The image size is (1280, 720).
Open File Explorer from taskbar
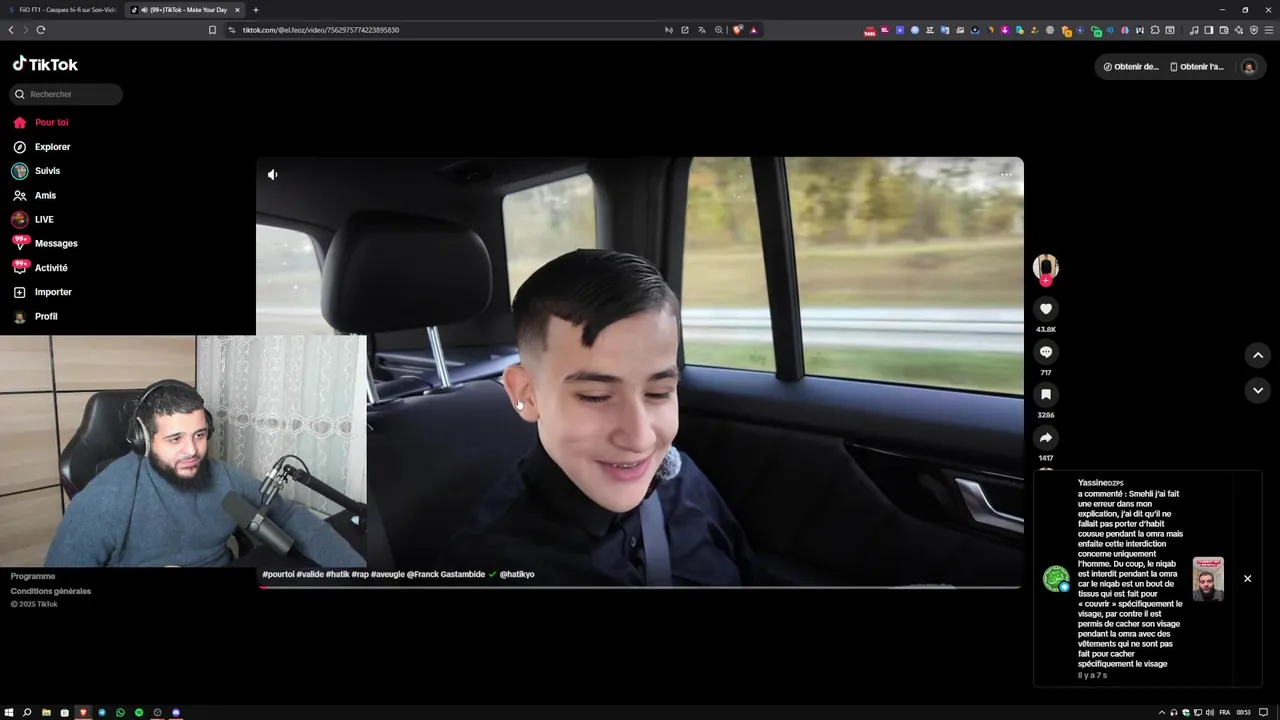[x=46, y=712]
